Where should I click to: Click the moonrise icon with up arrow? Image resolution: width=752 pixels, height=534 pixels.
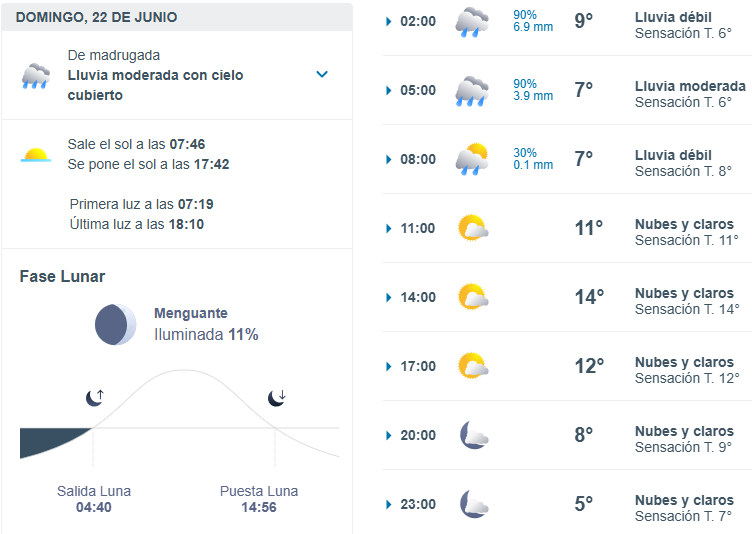94,398
